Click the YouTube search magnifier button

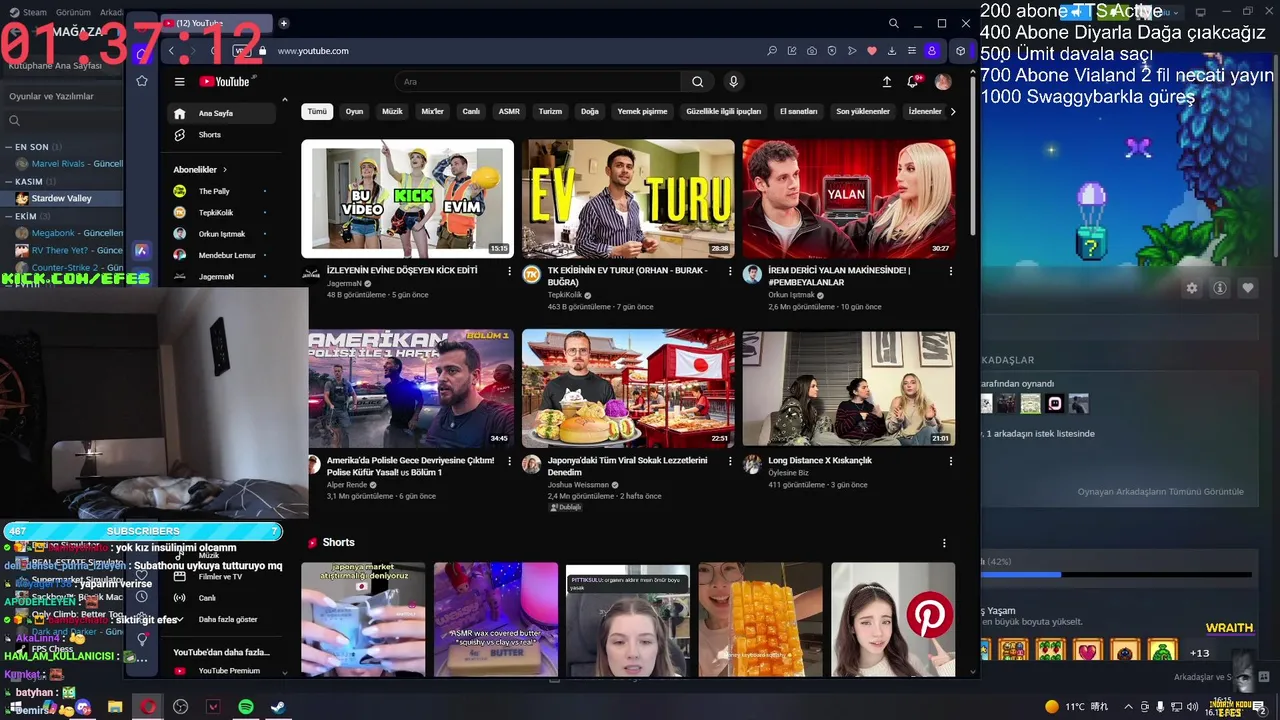pos(698,82)
